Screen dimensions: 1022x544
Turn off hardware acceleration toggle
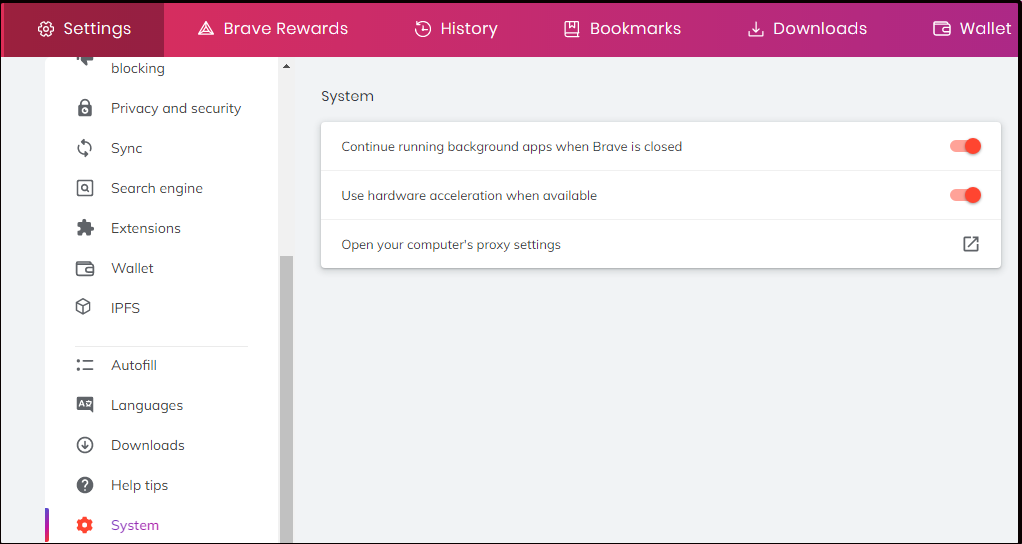[x=965, y=195]
